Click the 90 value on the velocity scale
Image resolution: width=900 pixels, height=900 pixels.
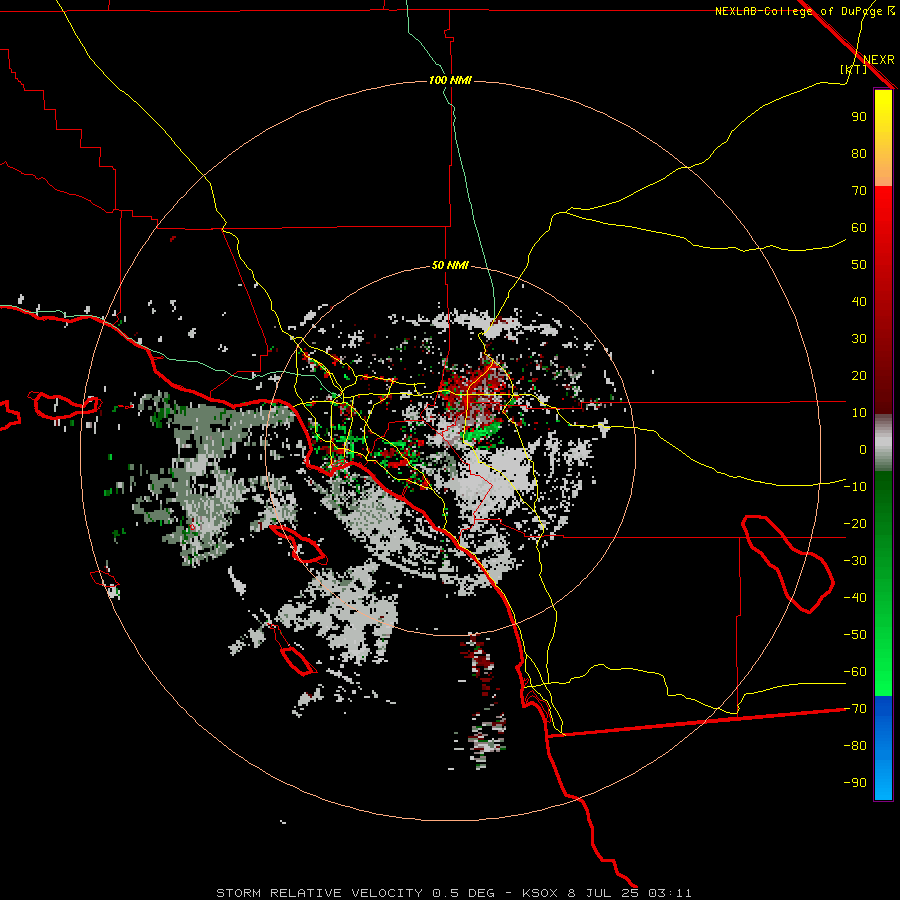click(859, 117)
